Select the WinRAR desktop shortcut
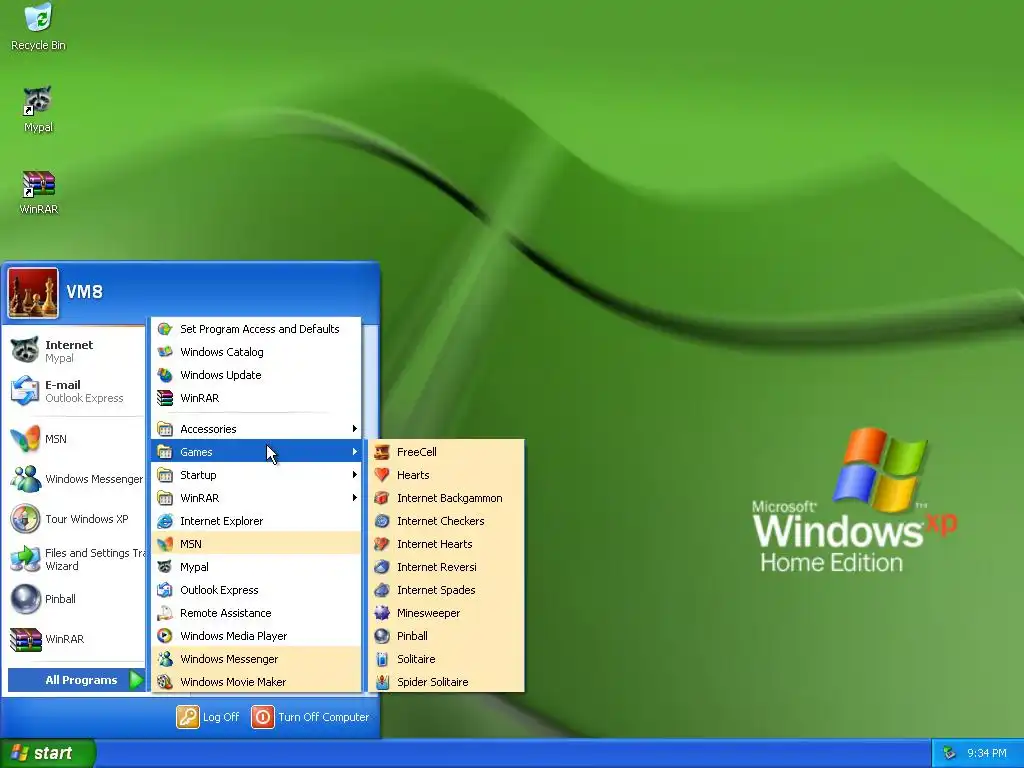The height and width of the screenshot is (768, 1024). pyautogui.click(x=38, y=192)
